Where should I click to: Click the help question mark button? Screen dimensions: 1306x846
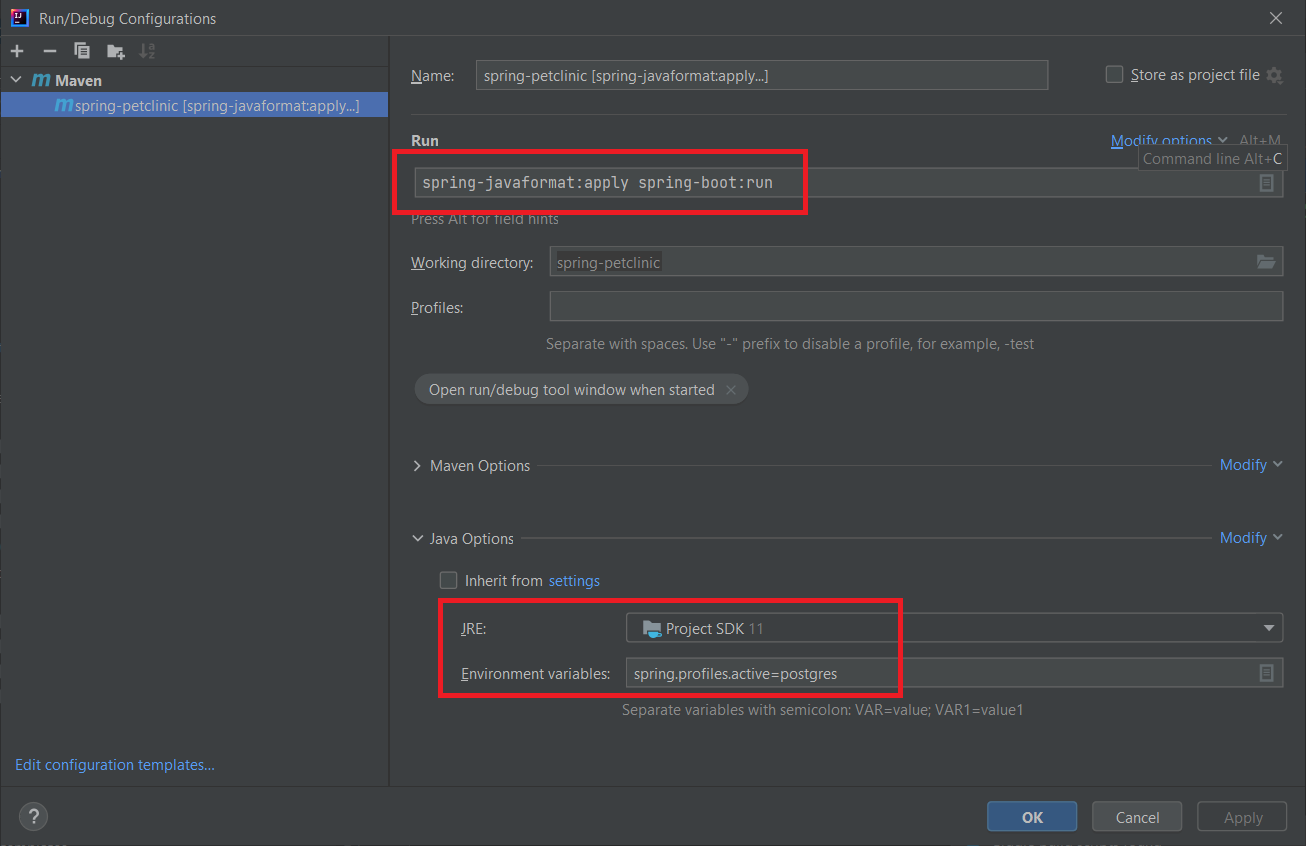pos(33,816)
